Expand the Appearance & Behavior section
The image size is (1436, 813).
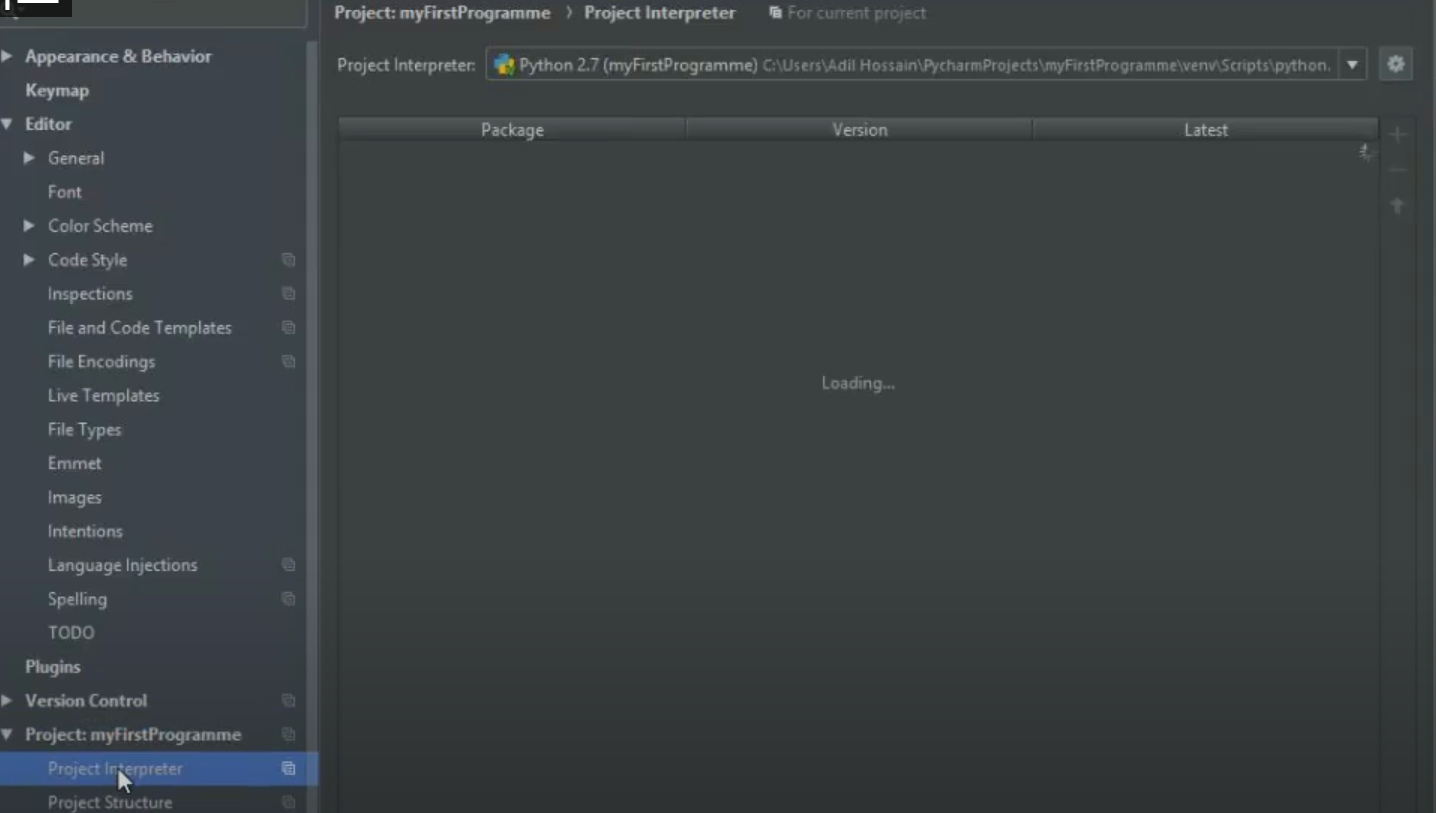pyautogui.click(x=7, y=57)
